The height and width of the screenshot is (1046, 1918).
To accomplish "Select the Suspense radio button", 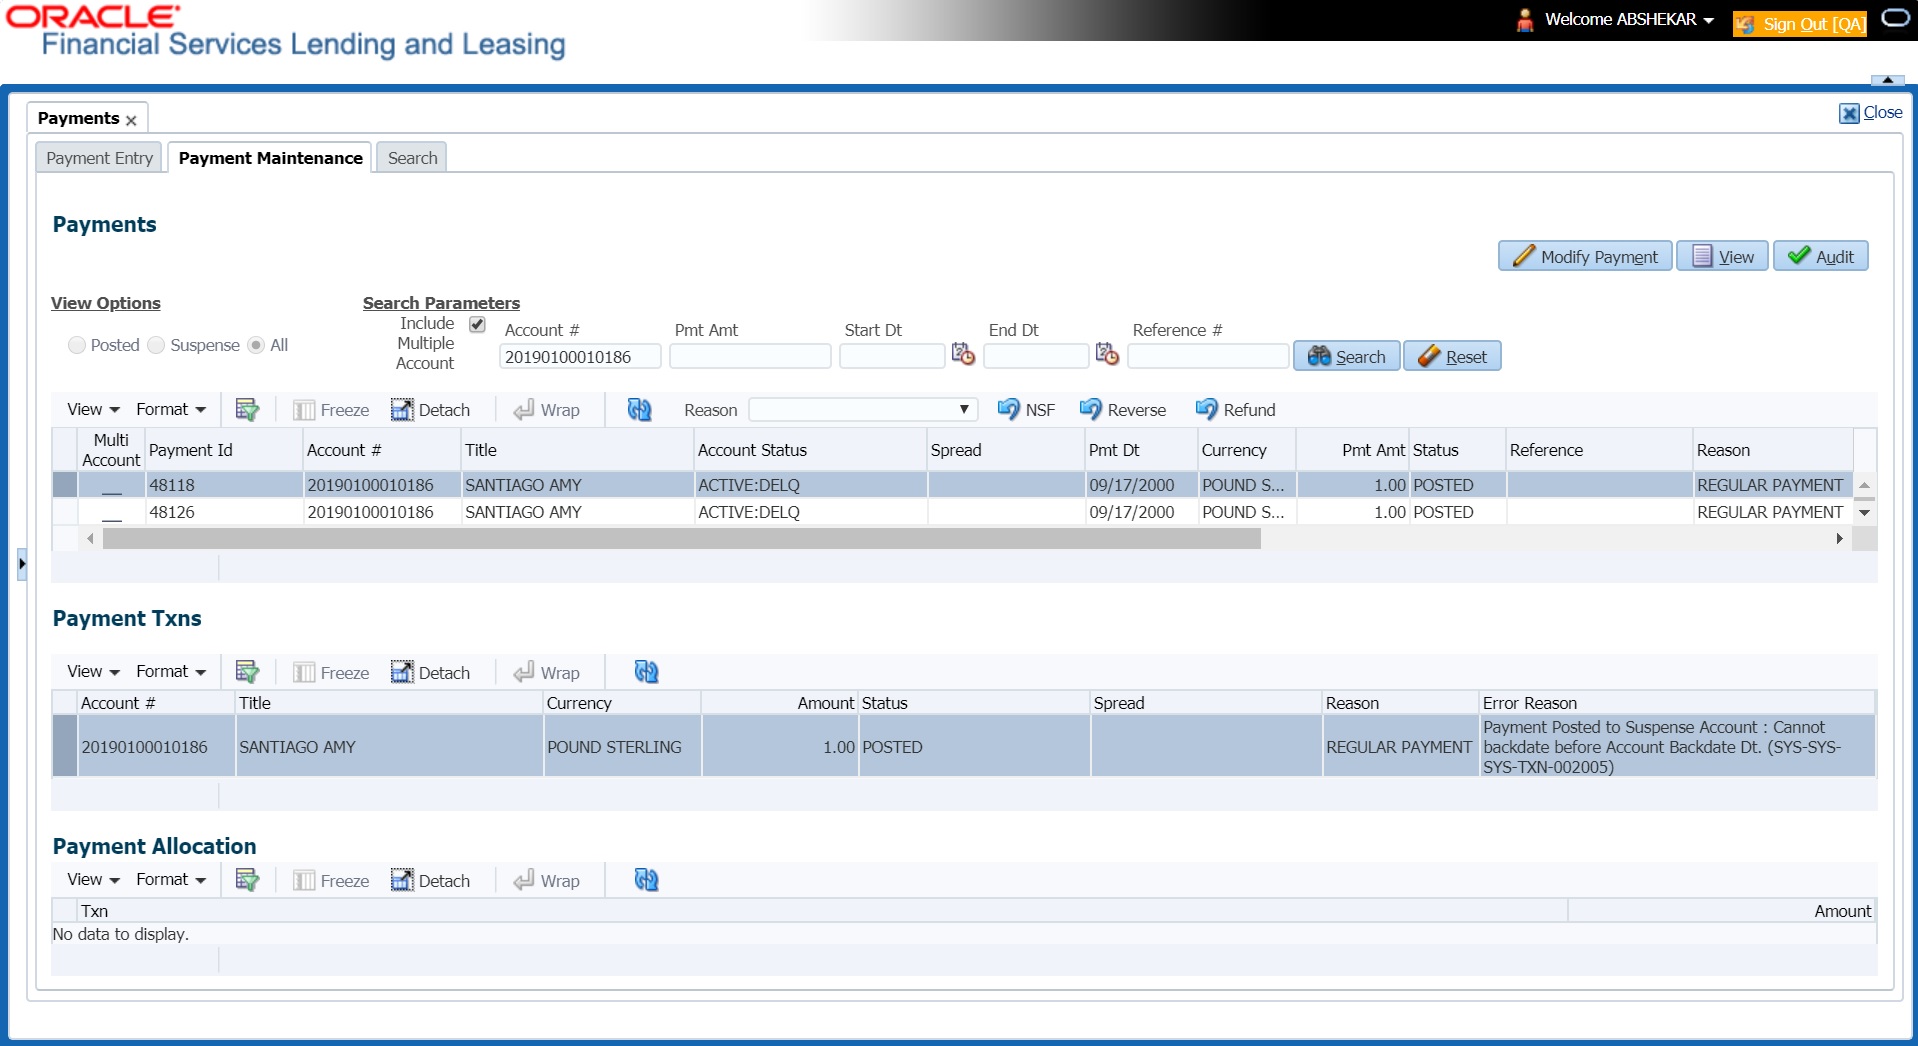I will pos(156,345).
